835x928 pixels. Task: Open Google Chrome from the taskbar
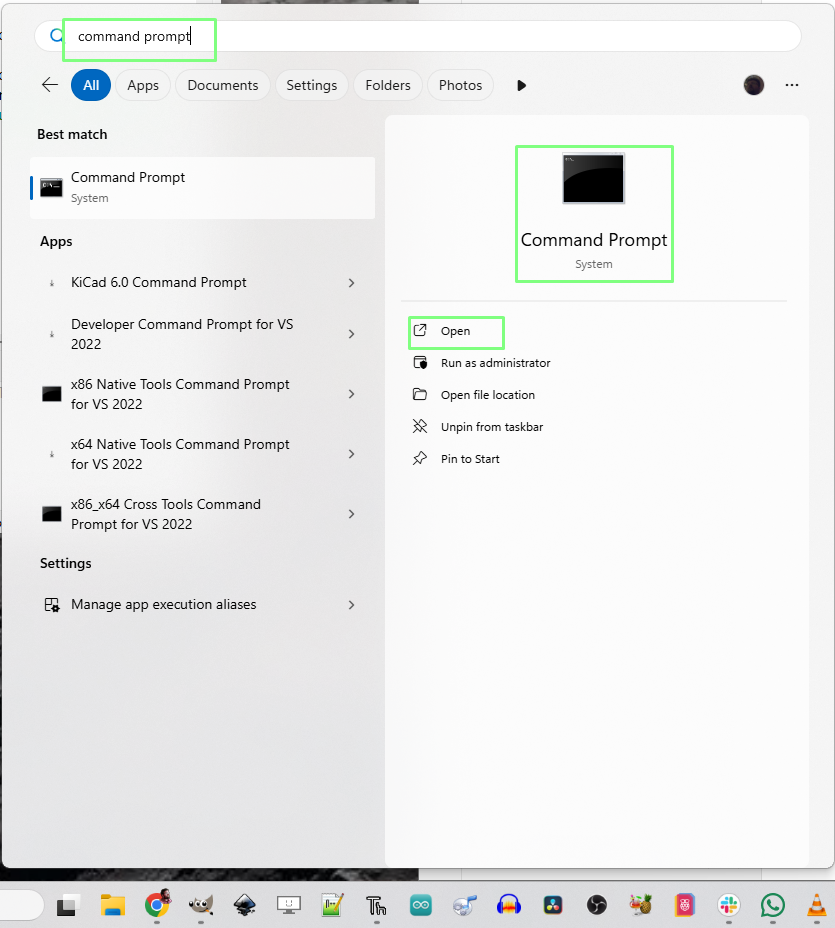157,904
